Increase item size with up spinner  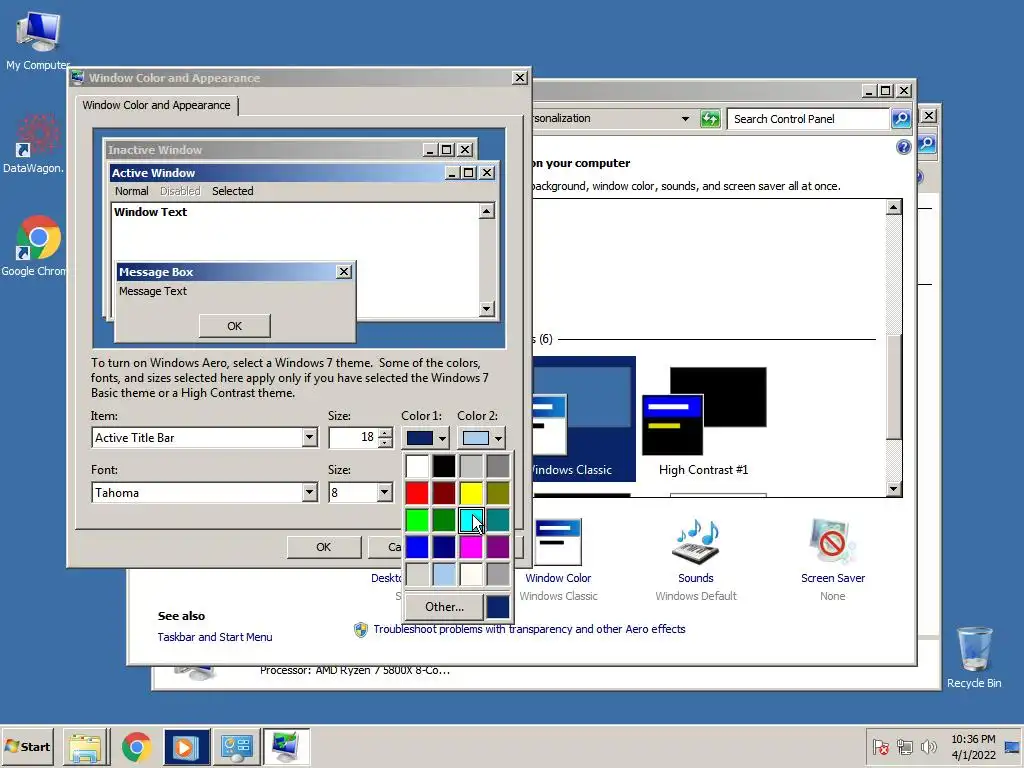[x=386, y=432]
